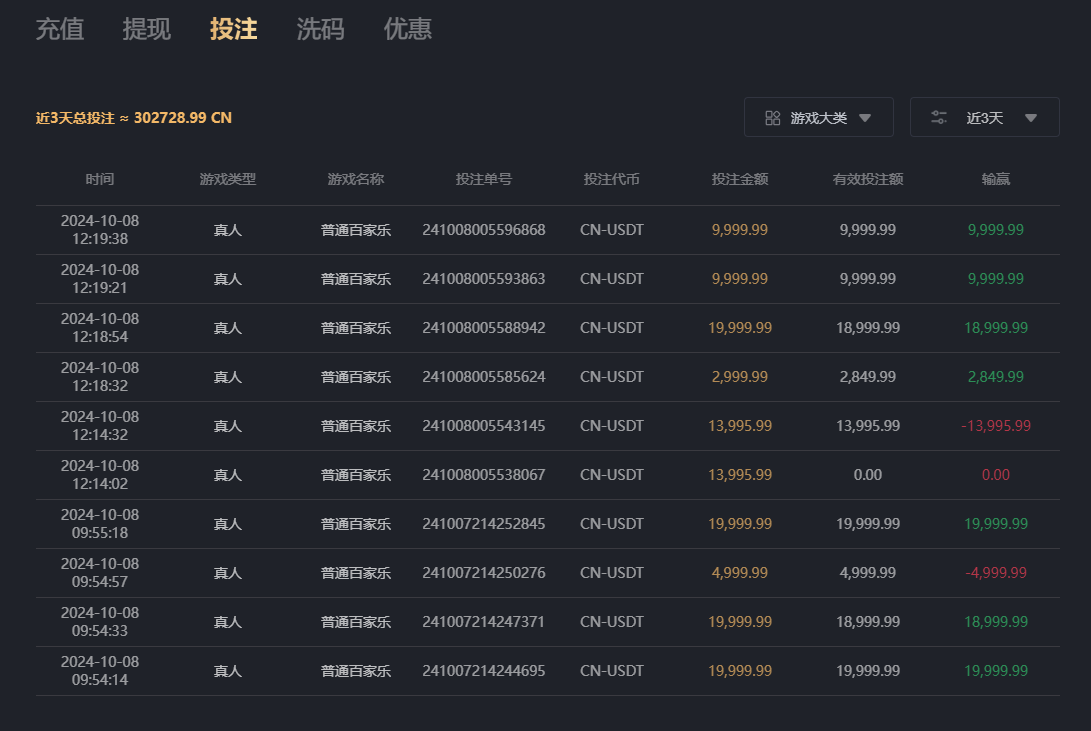This screenshot has height=731, width=1091.
Task: Select the 投注 tab
Action: pos(234,29)
